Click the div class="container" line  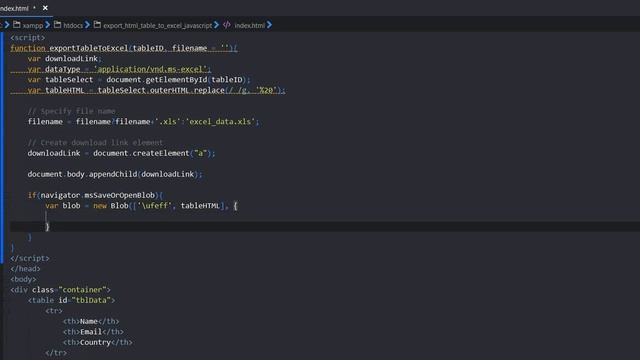60,290
